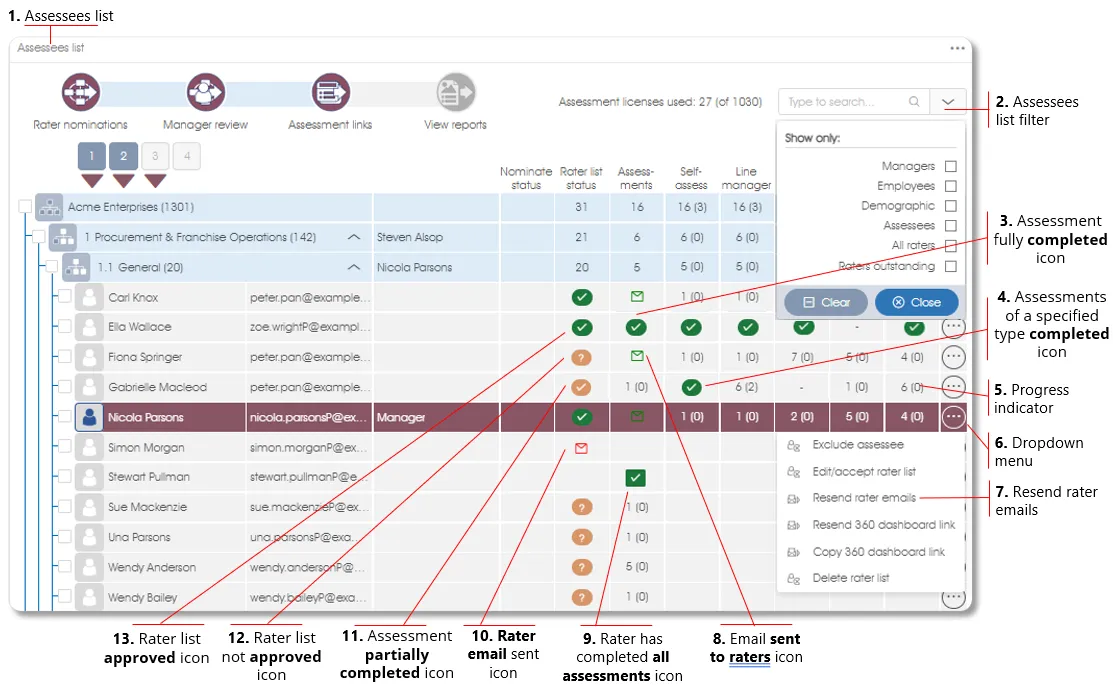The height and width of the screenshot is (685, 1117).
Task: Toggle the assessees list filter dropdown arrow
Action: (948, 102)
